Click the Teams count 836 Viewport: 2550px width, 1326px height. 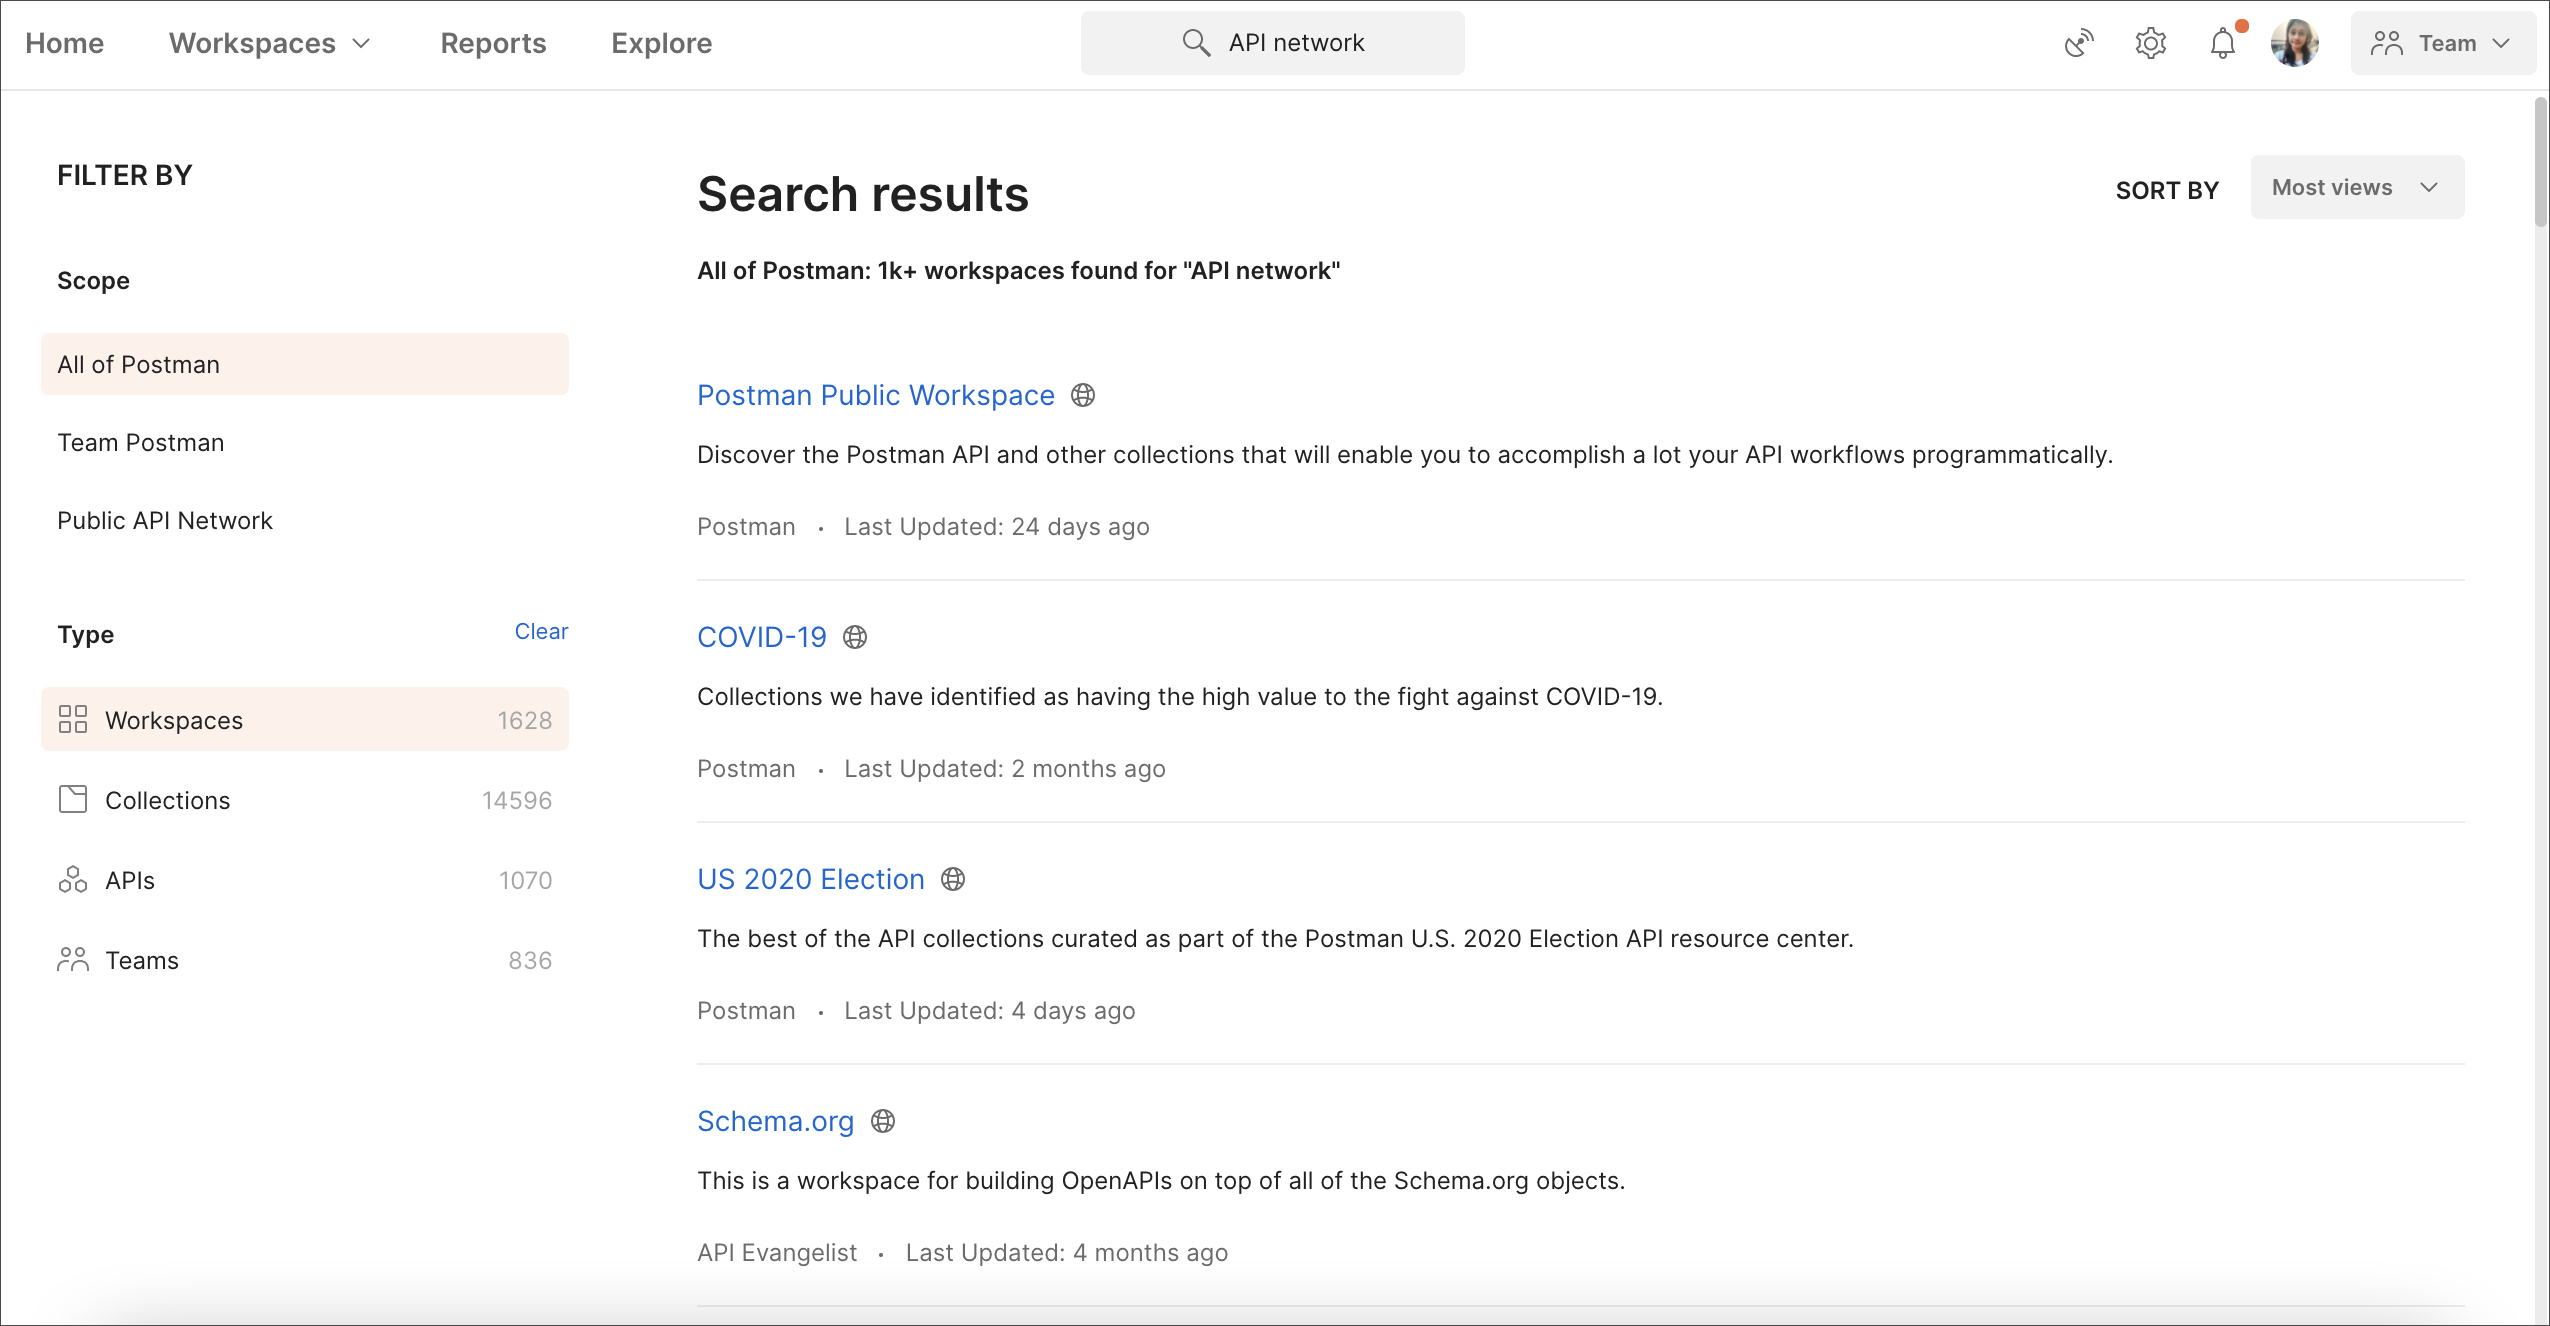coord(530,960)
